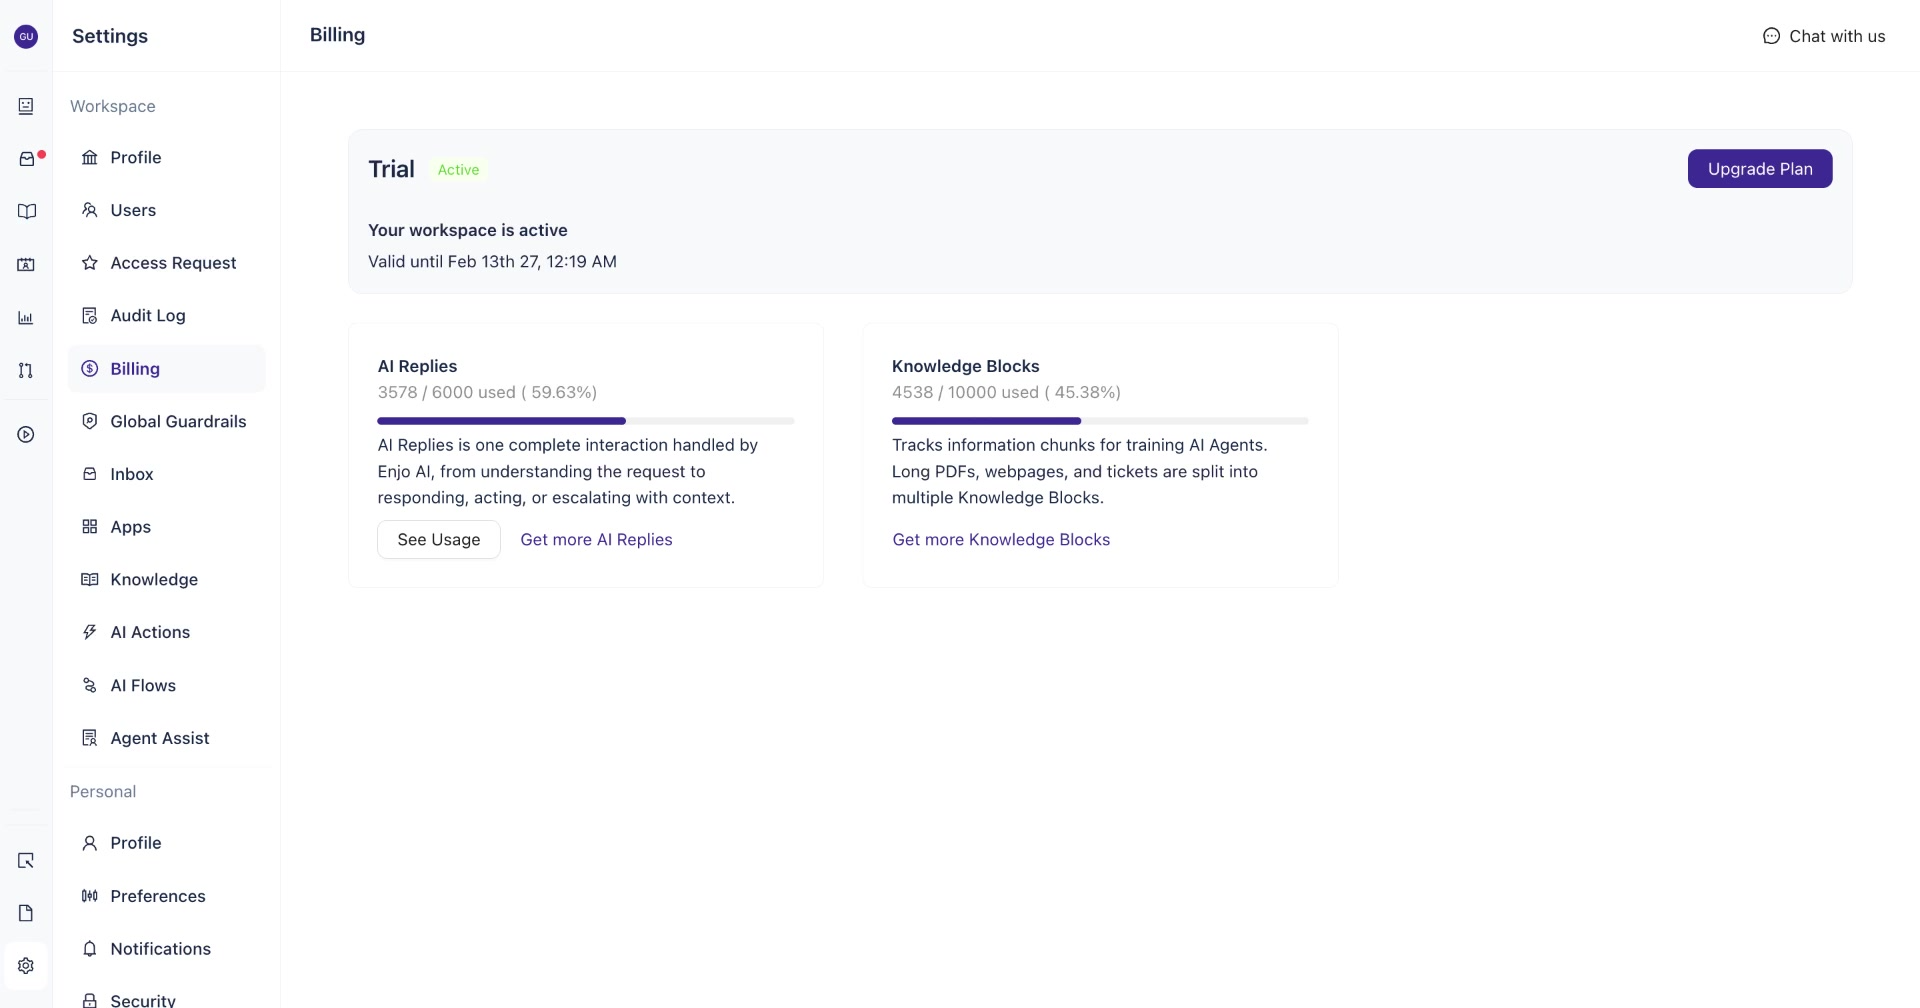Open AI Flows settings
Image resolution: width=1920 pixels, height=1008 pixels.
pyautogui.click(x=166, y=685)
